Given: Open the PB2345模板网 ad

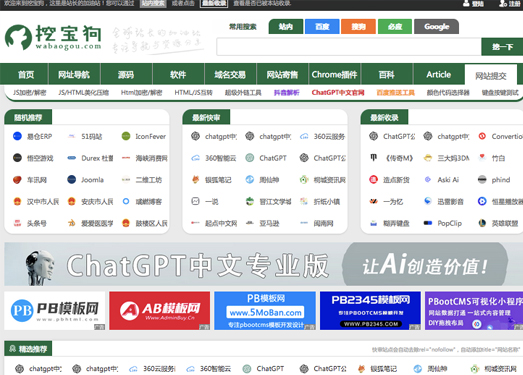Looking at the screenshot, I should (370, 311).
